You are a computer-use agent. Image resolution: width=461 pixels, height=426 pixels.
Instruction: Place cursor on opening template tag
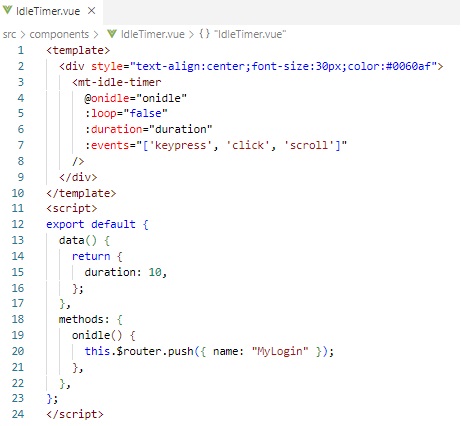click(x=78, y=50)
